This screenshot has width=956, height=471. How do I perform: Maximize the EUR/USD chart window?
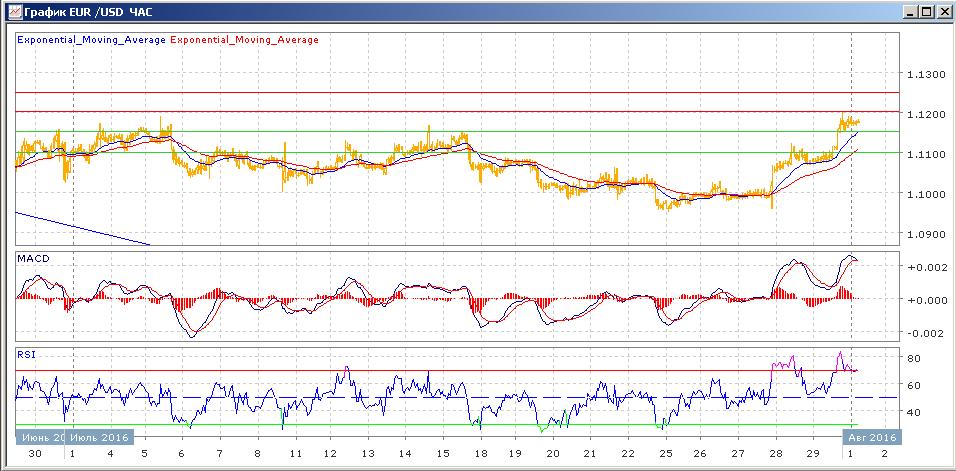click(925, 11)
